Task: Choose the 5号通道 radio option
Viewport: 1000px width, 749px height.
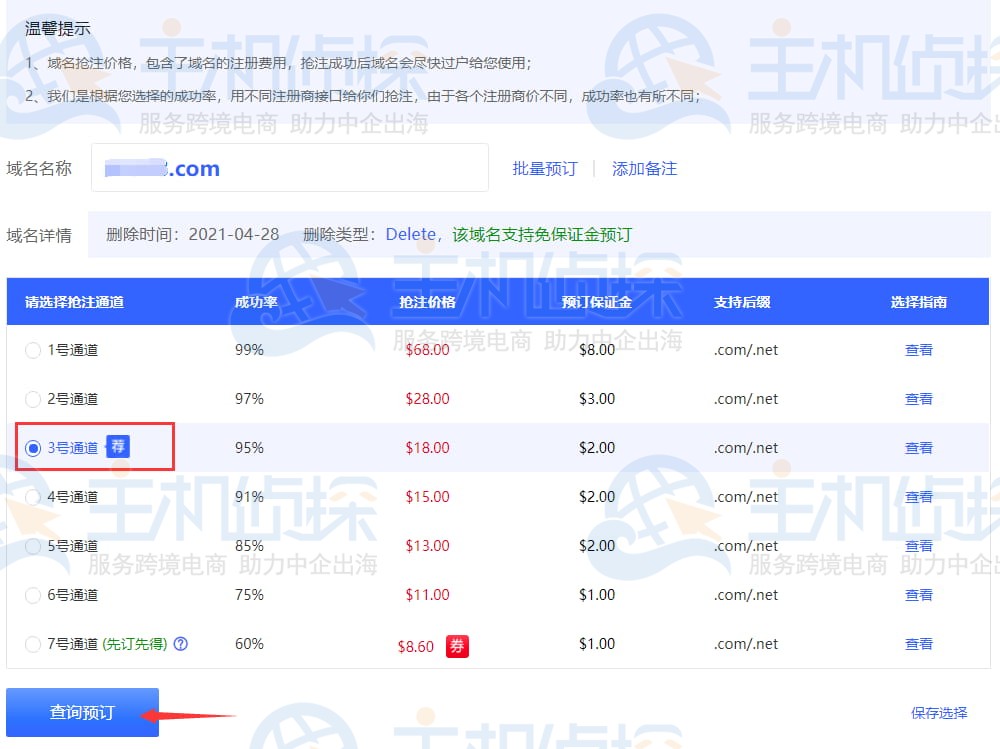Action: coord(33,546)
